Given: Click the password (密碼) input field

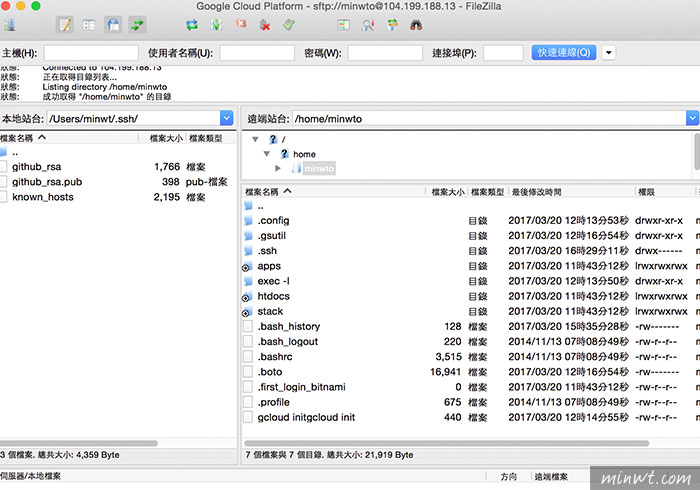Looking at the screenshot, I should (x=385, y=53).
